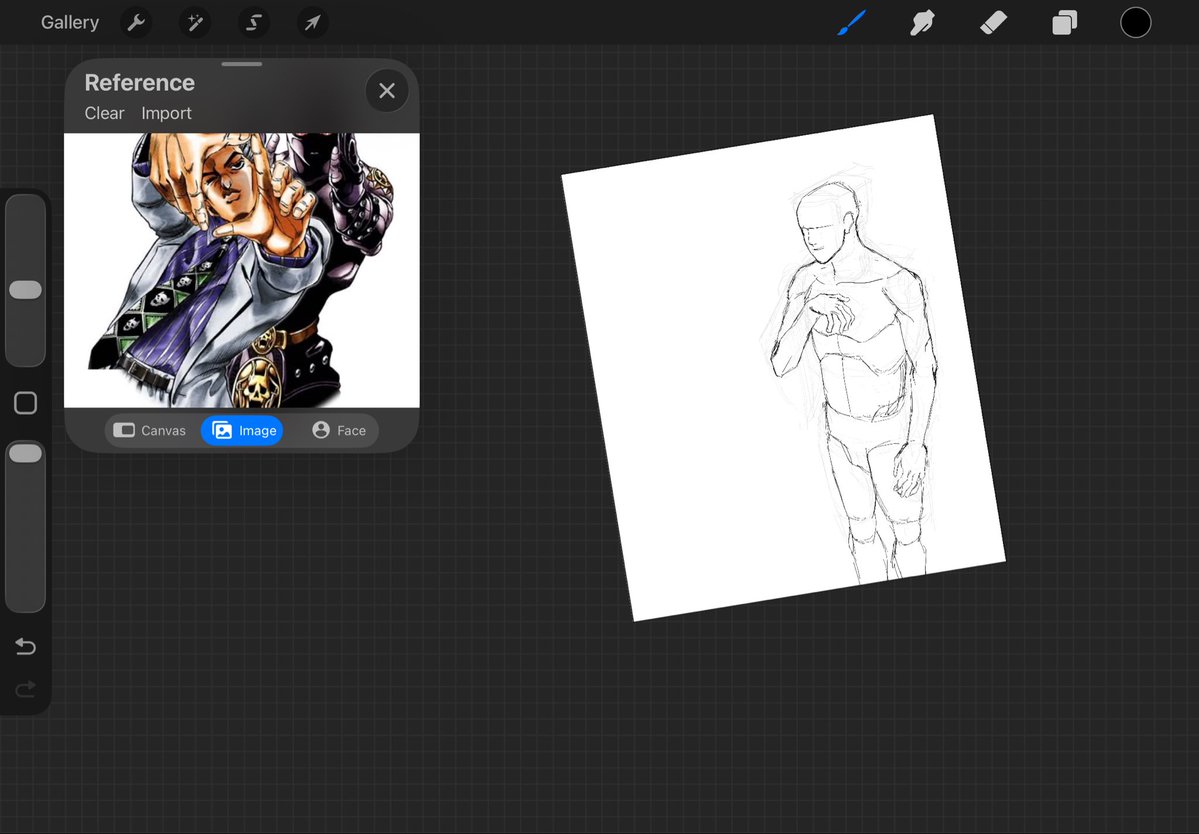This screenshot has height=834, width=1199.
Task: Click the reference image preview
Action: pyautogui.click(x=242, y=271)
